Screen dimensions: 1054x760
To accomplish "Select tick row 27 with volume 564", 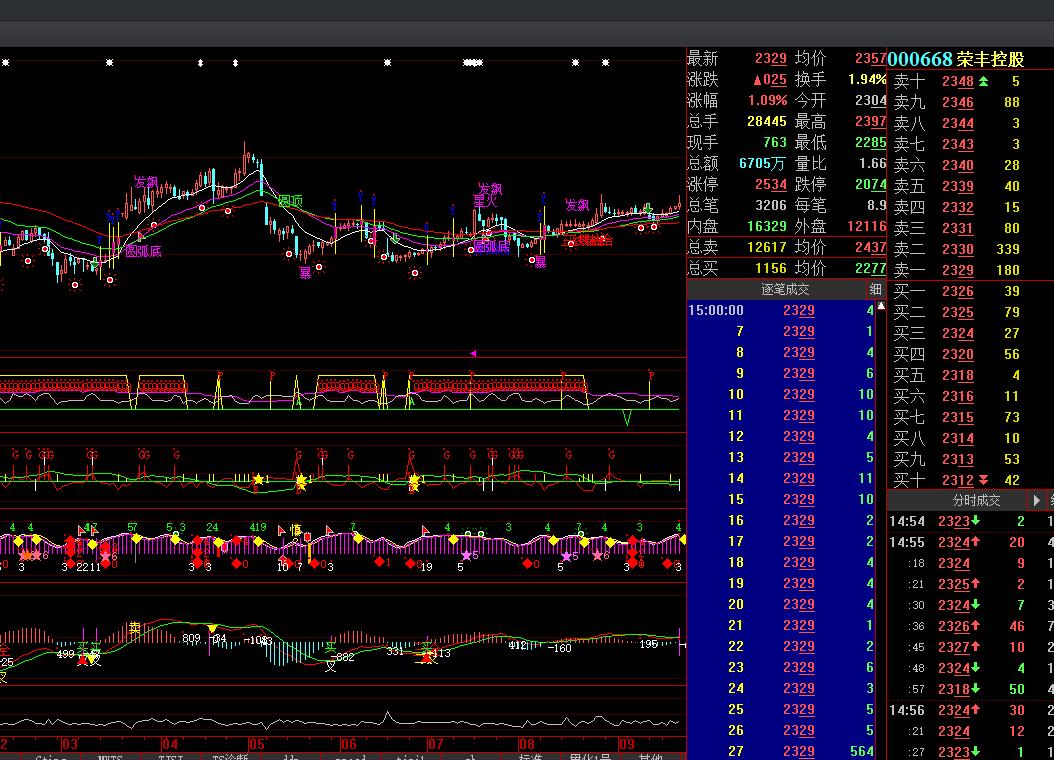I will tap(781, 751).
